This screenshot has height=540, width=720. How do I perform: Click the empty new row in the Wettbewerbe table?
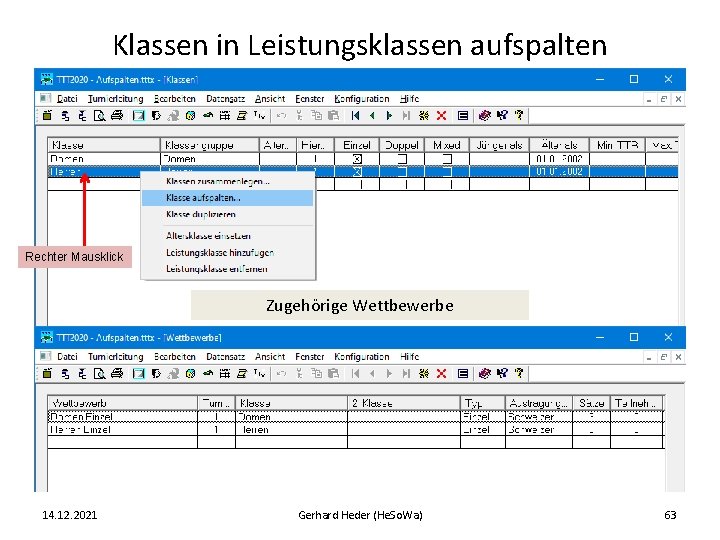point(356,442)
